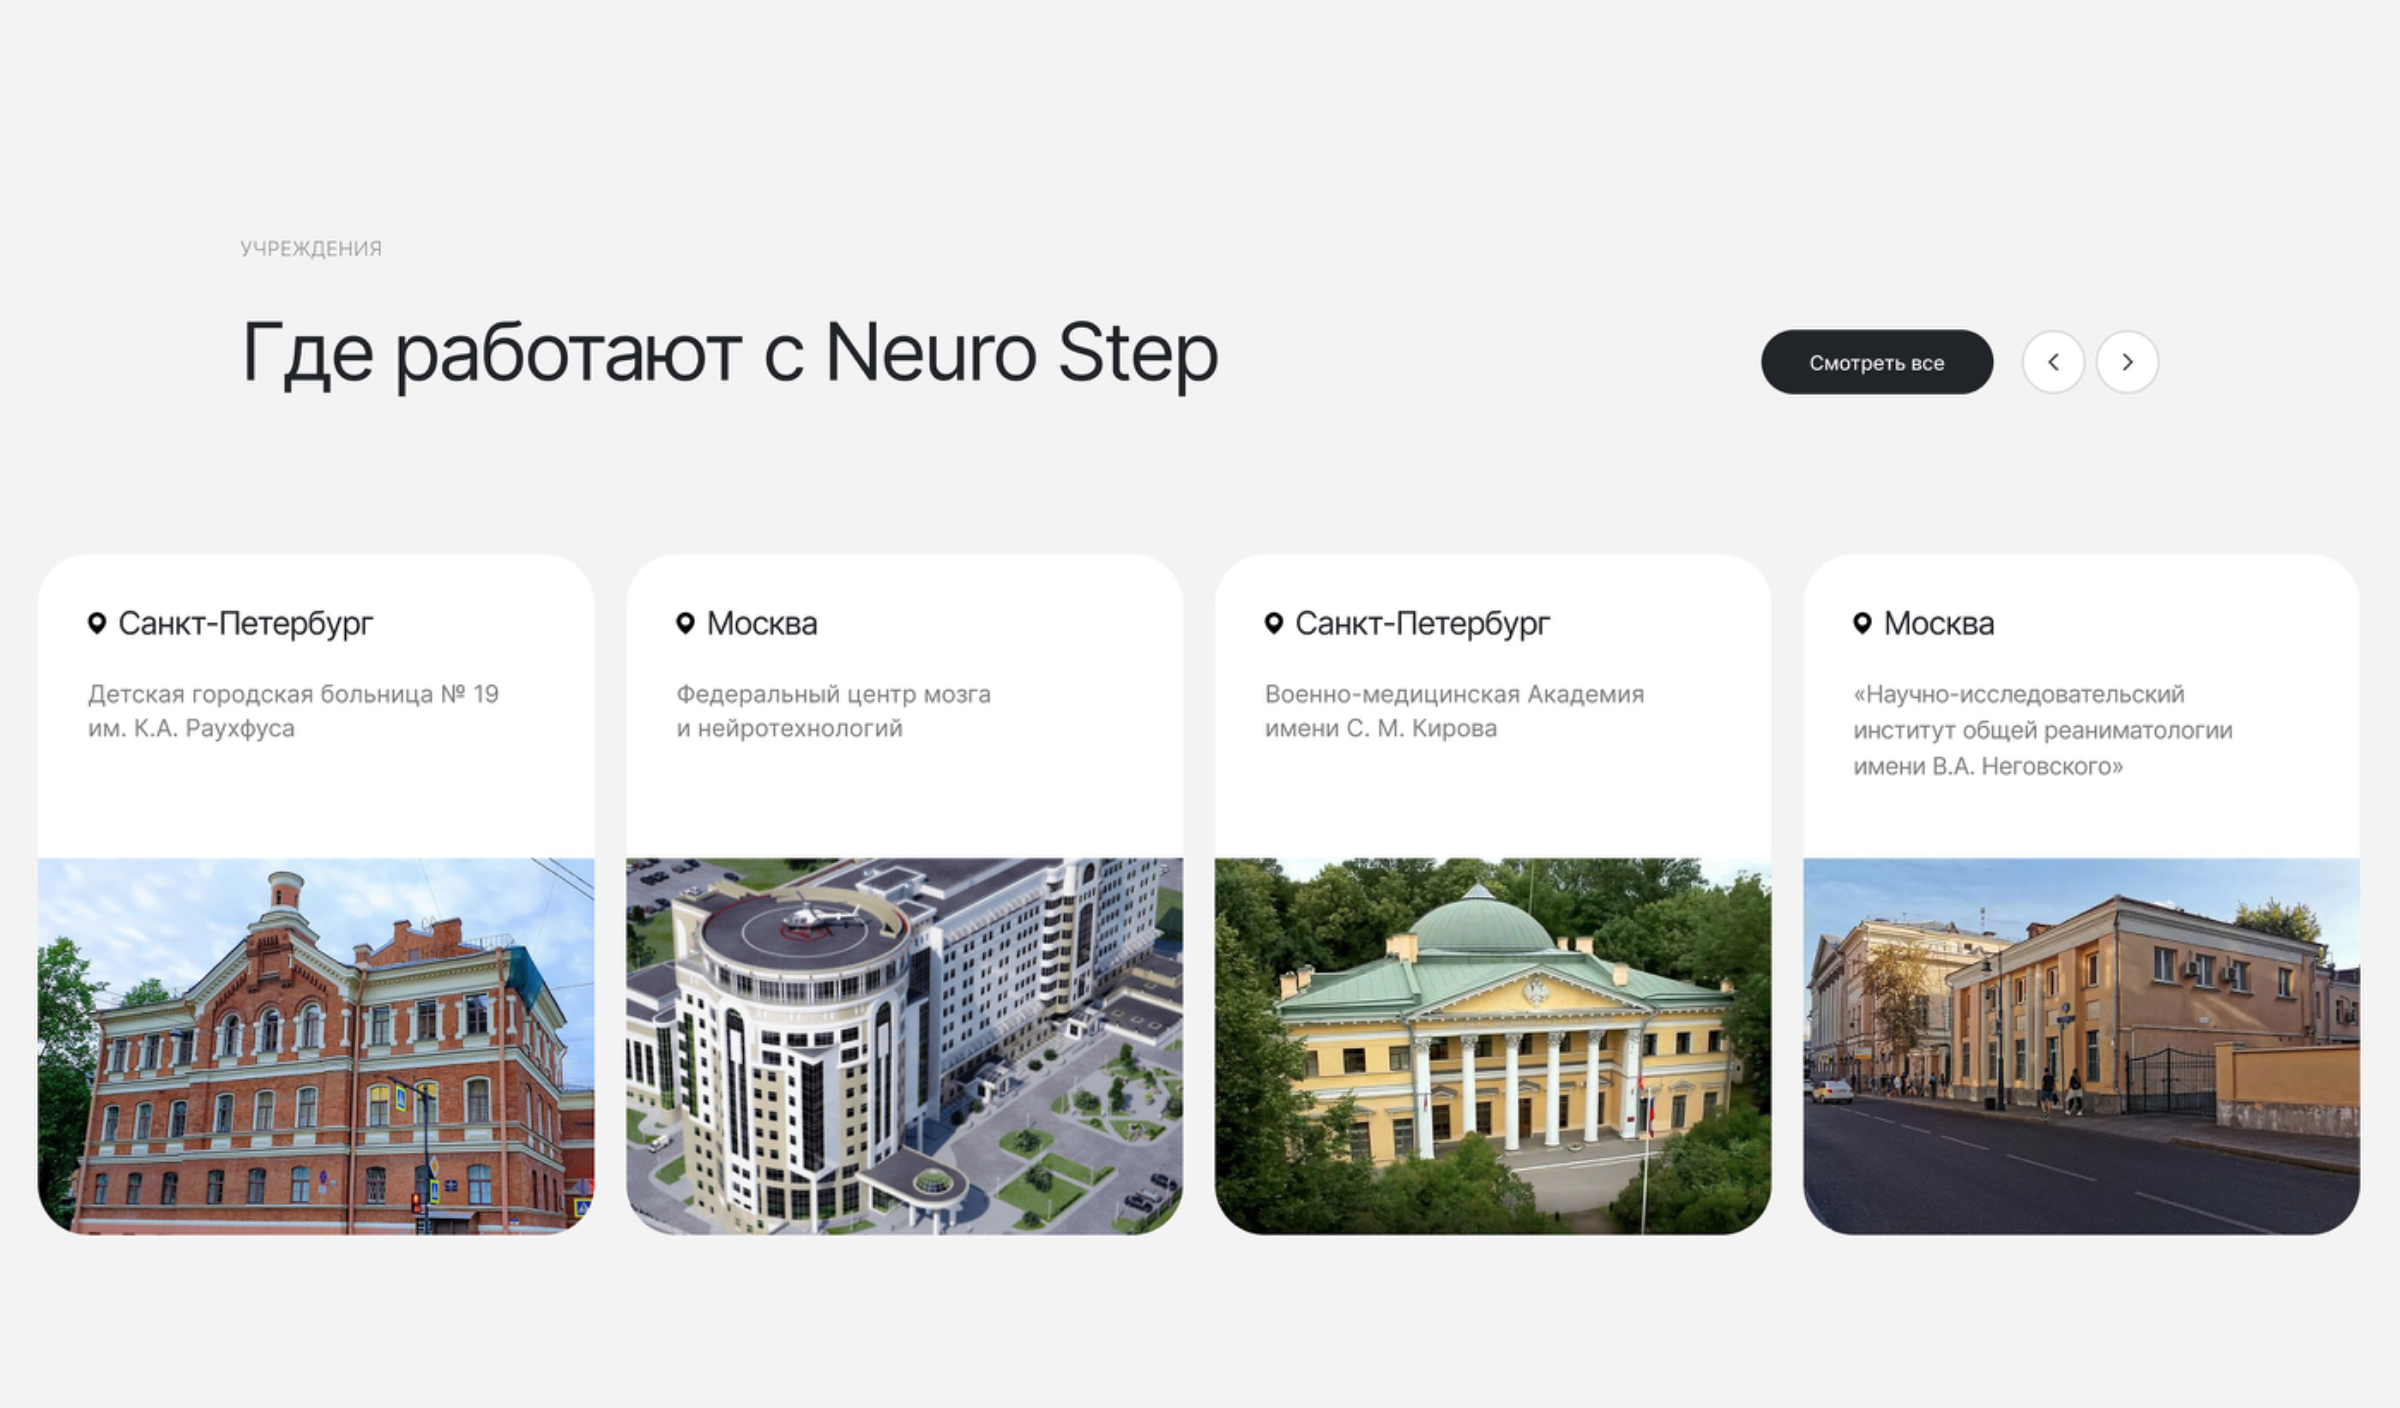Advance carousel with right arrow button
The width and height of the screenshot is (2400, 1408).
click(2127, 362)
